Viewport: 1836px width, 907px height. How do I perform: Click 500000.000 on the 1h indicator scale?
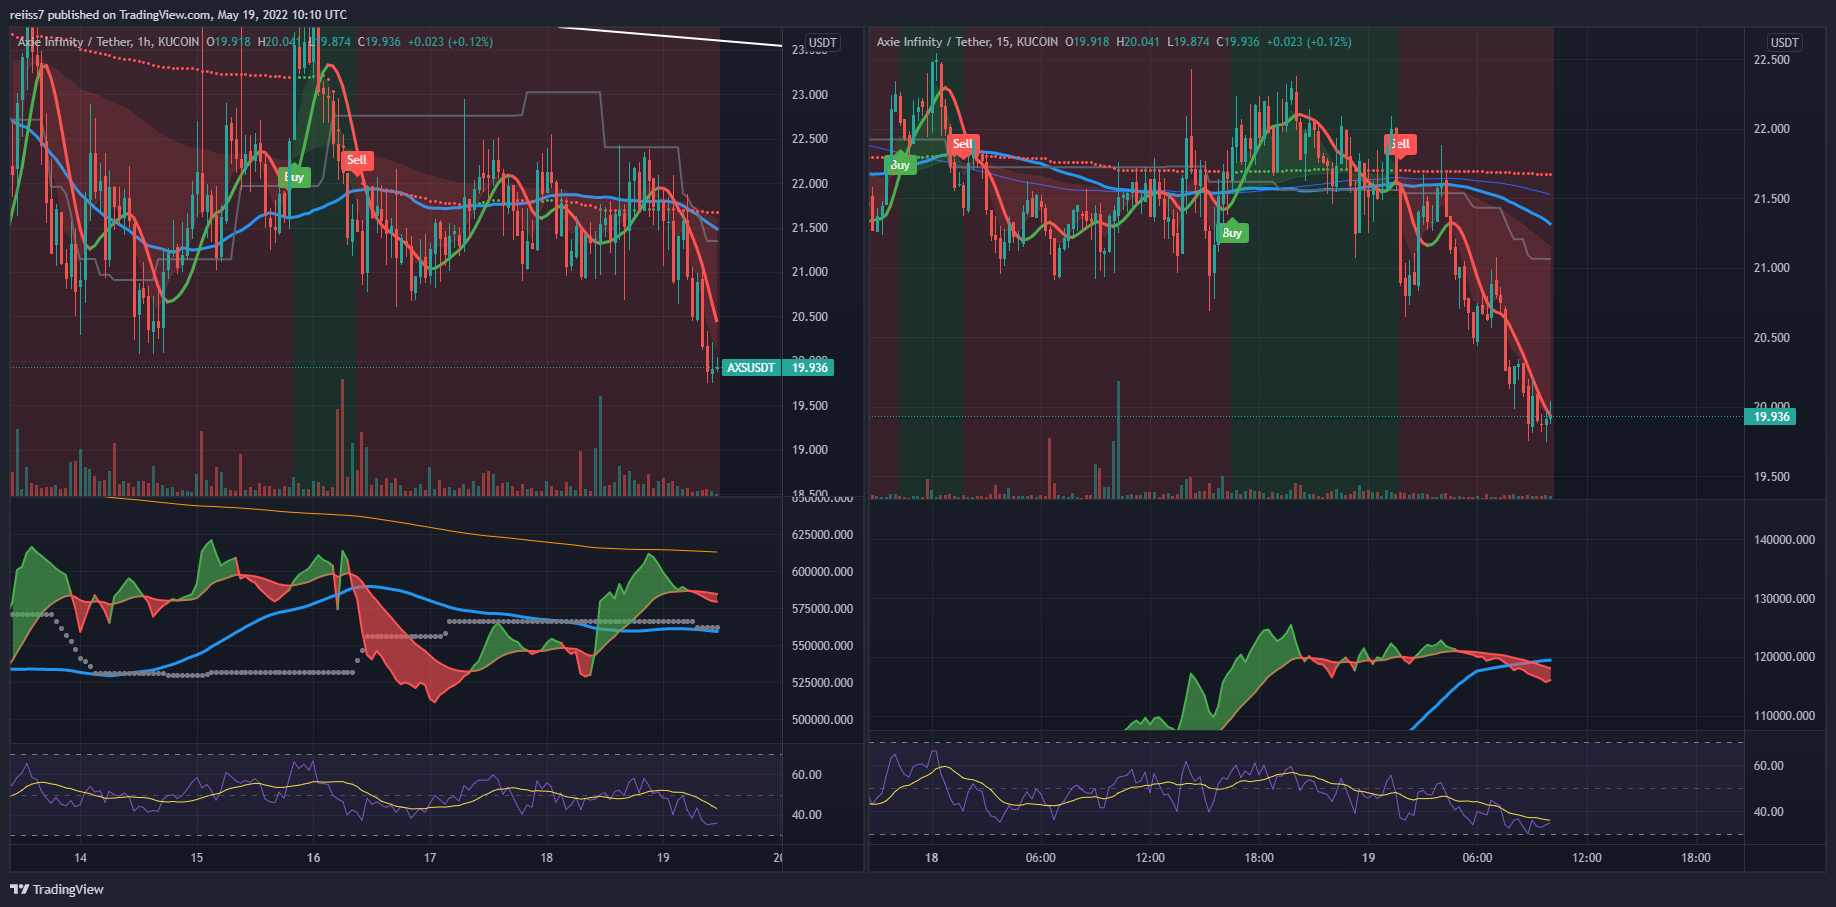click(822, 720)
